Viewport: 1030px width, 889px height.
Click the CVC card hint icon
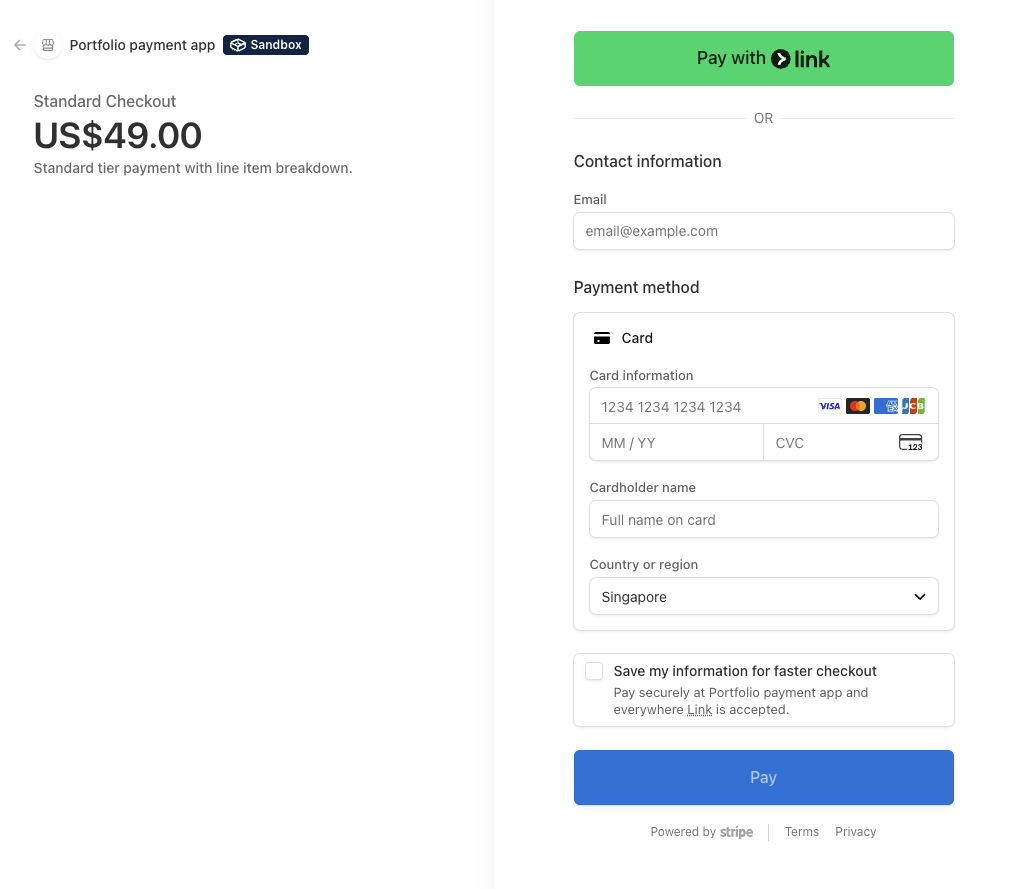(x=910, y=443)
